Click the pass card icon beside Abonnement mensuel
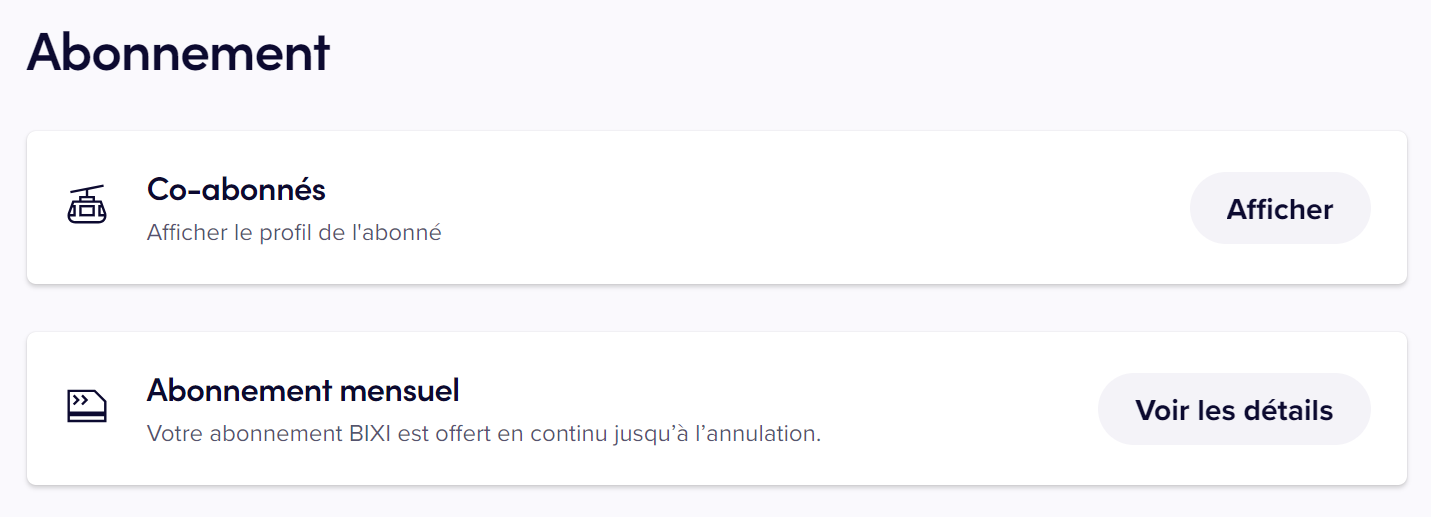Viewport: 1431px width, 517px height. tap(87, 407)
